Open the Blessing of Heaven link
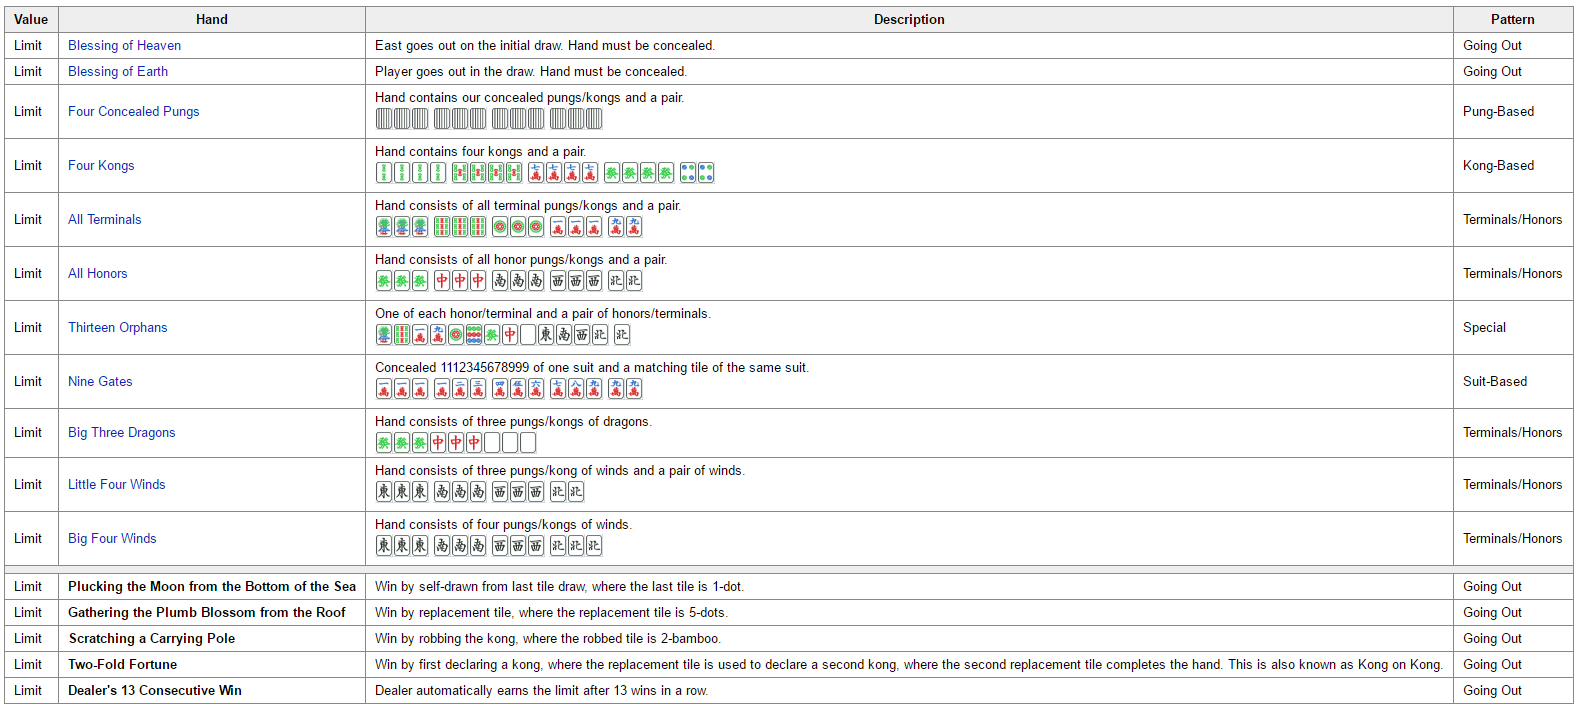Image resolution: width=1581 pixels, height=709 pixels. (124, 45)
